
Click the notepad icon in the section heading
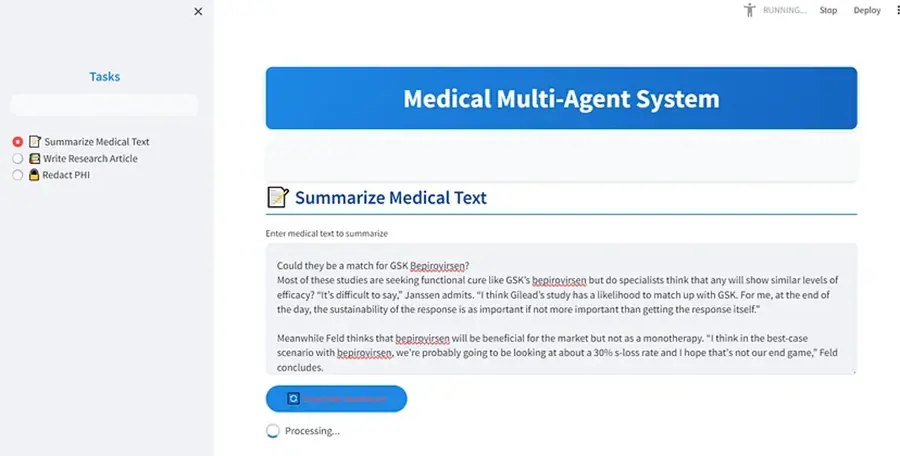pyautogui.click(x=278, y=197)
